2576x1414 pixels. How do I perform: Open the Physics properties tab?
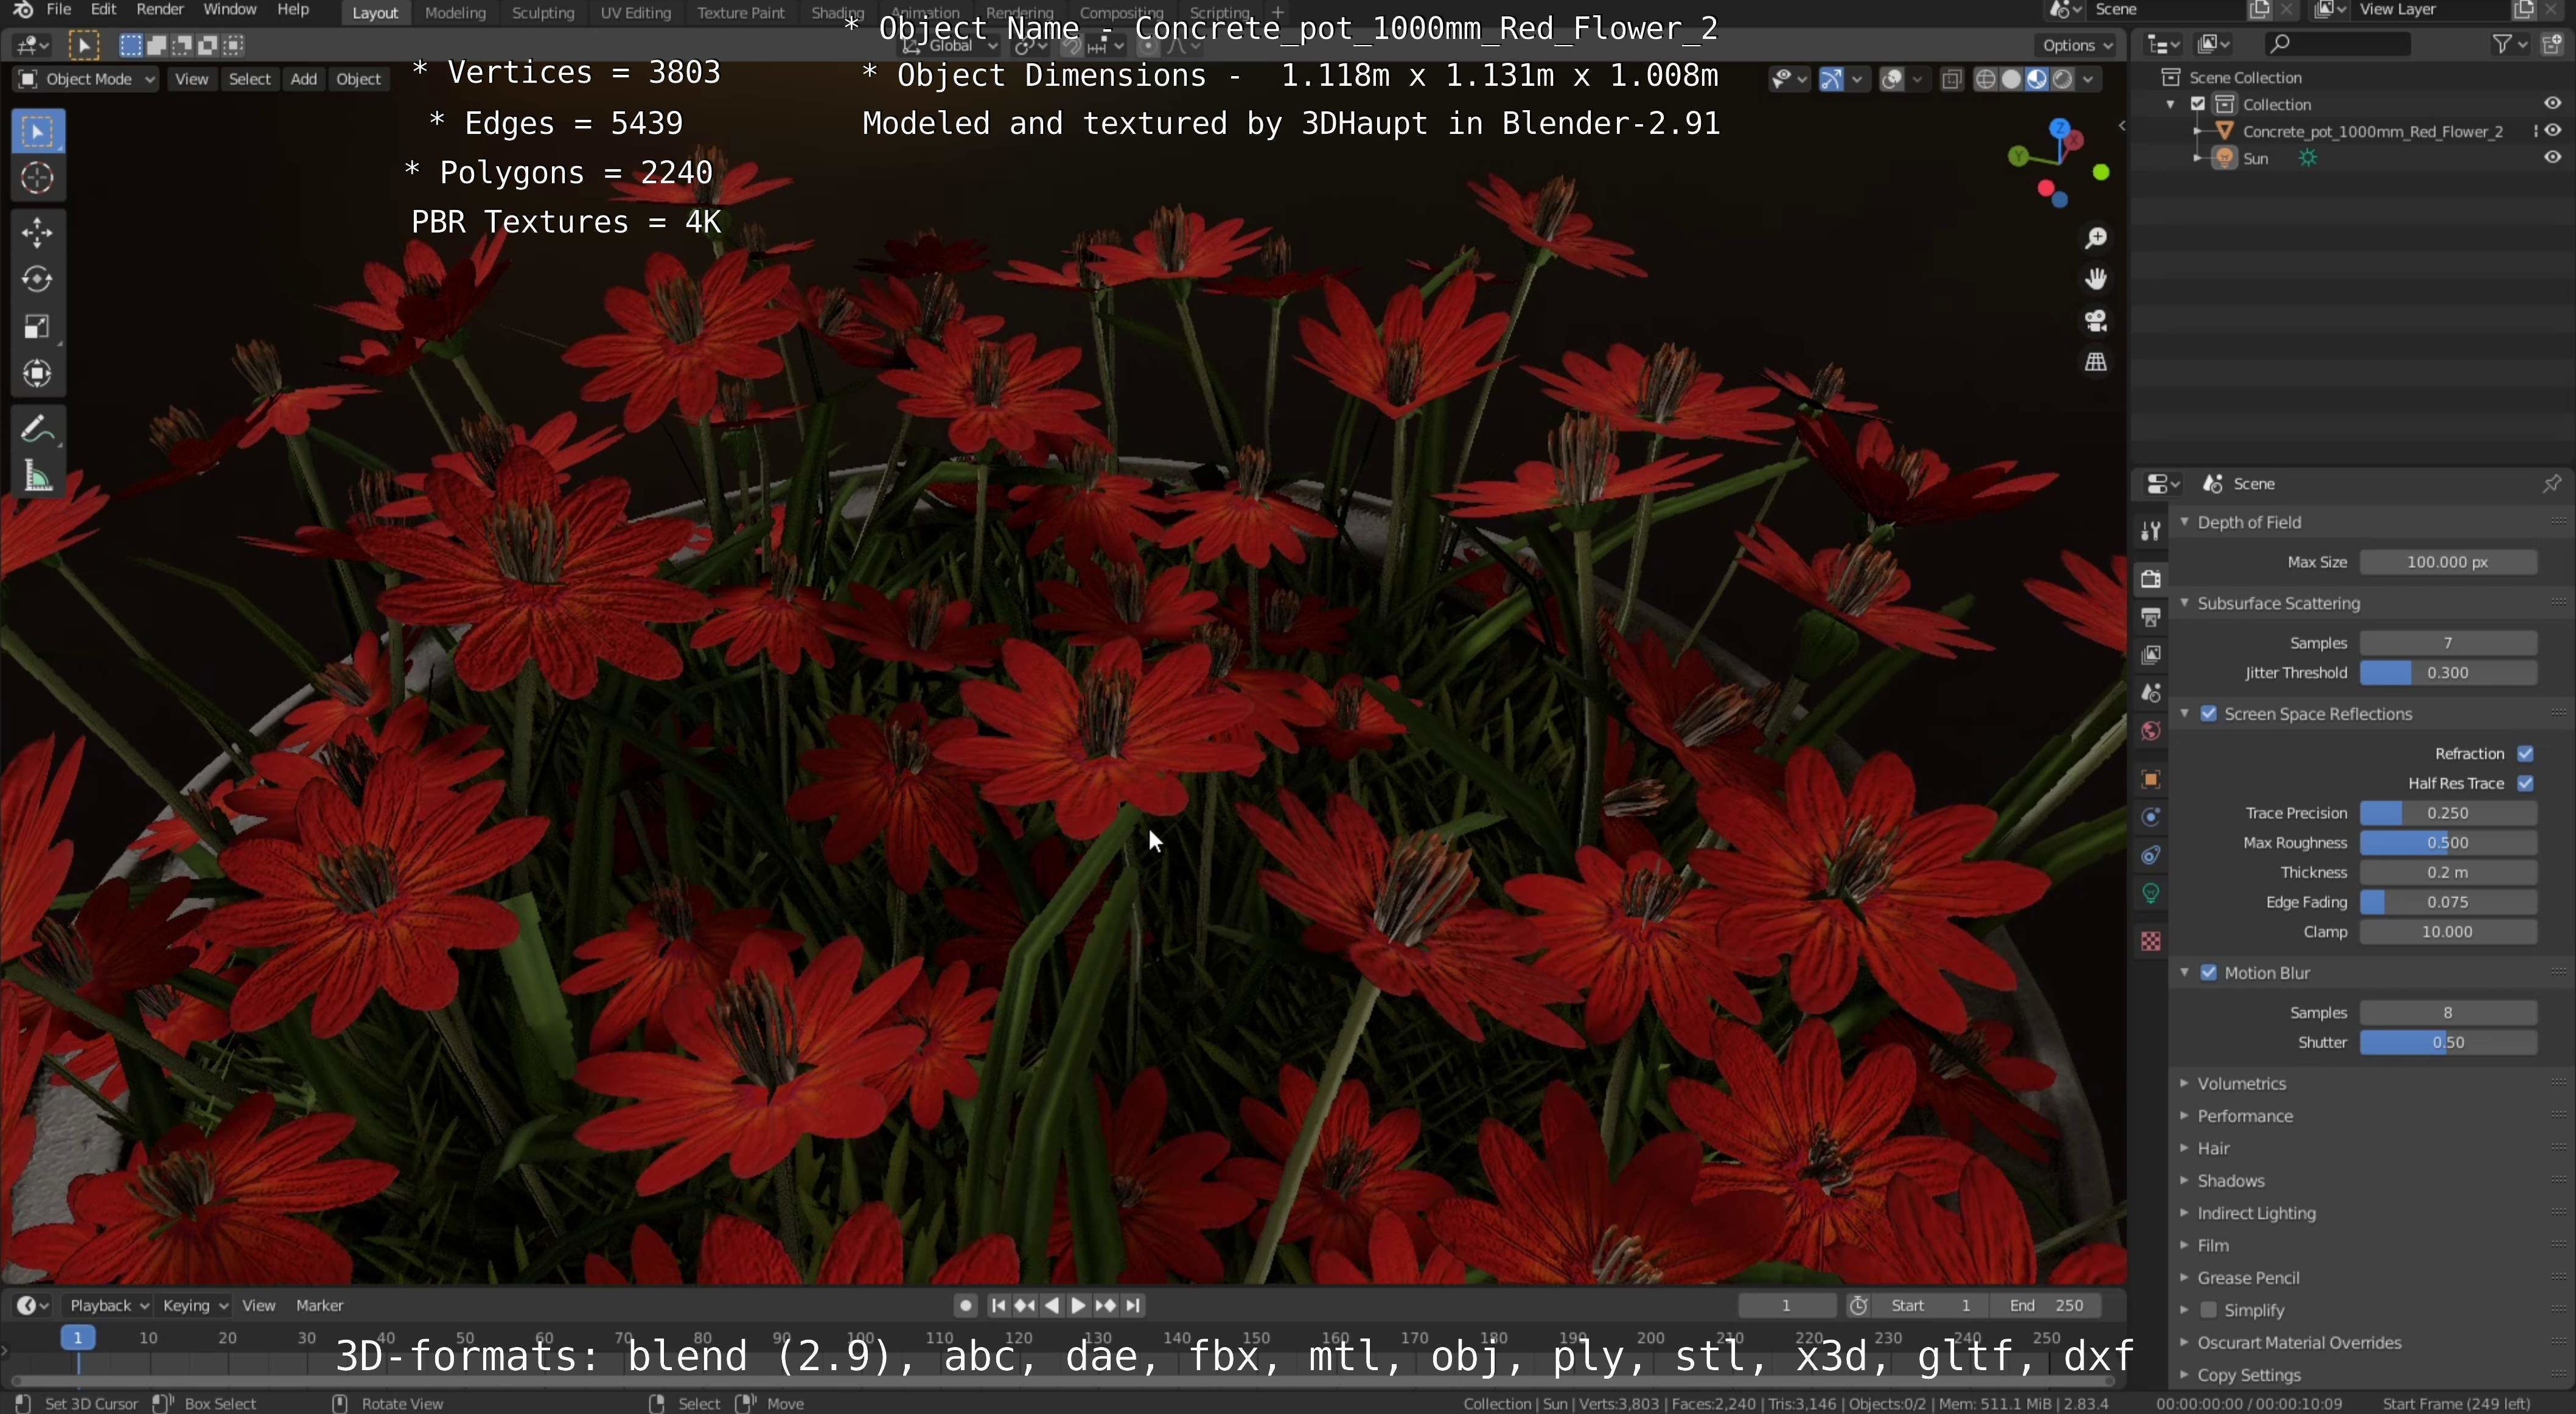[2151, 817]
